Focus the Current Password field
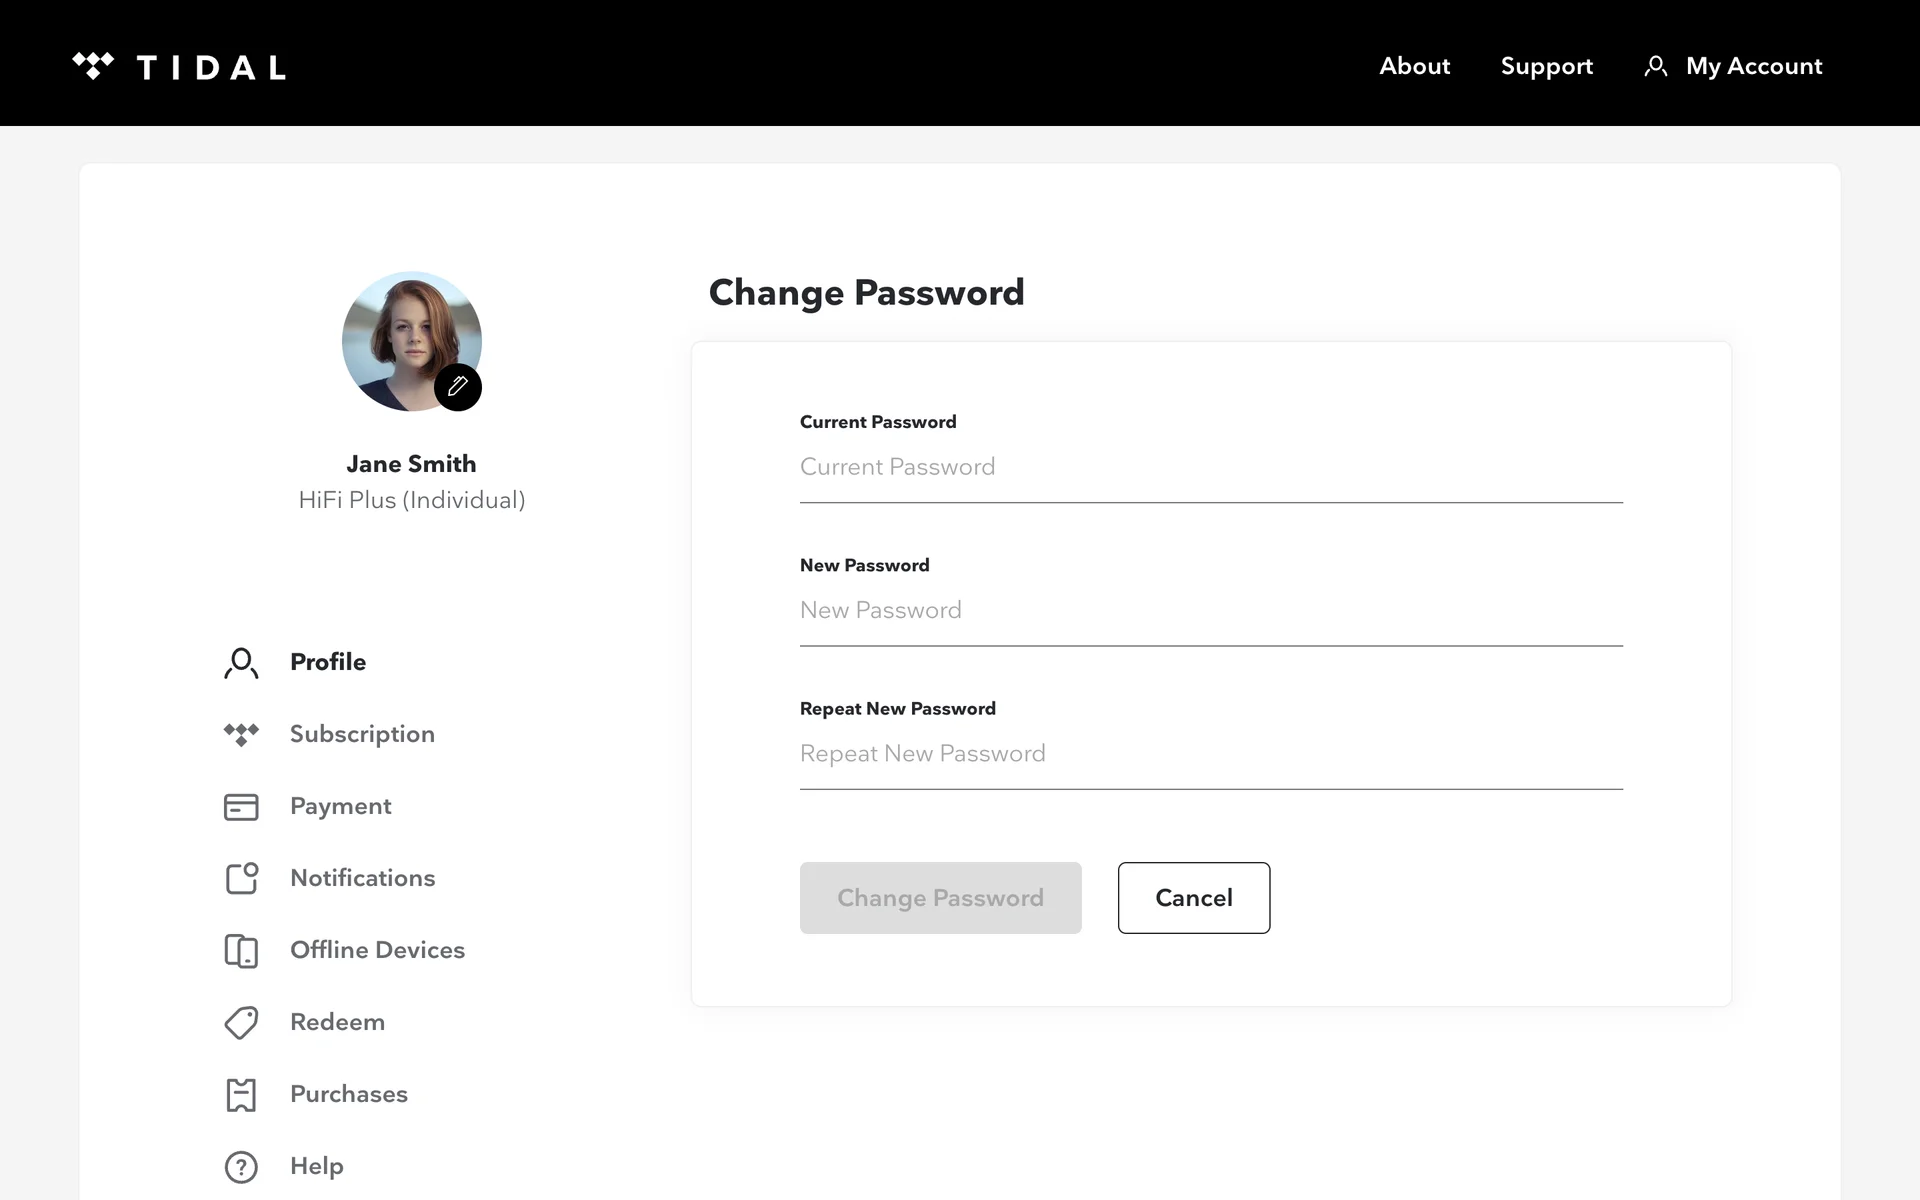Image resolution: width=1920 pixels, height=1200 pixels. point(1210,467)
